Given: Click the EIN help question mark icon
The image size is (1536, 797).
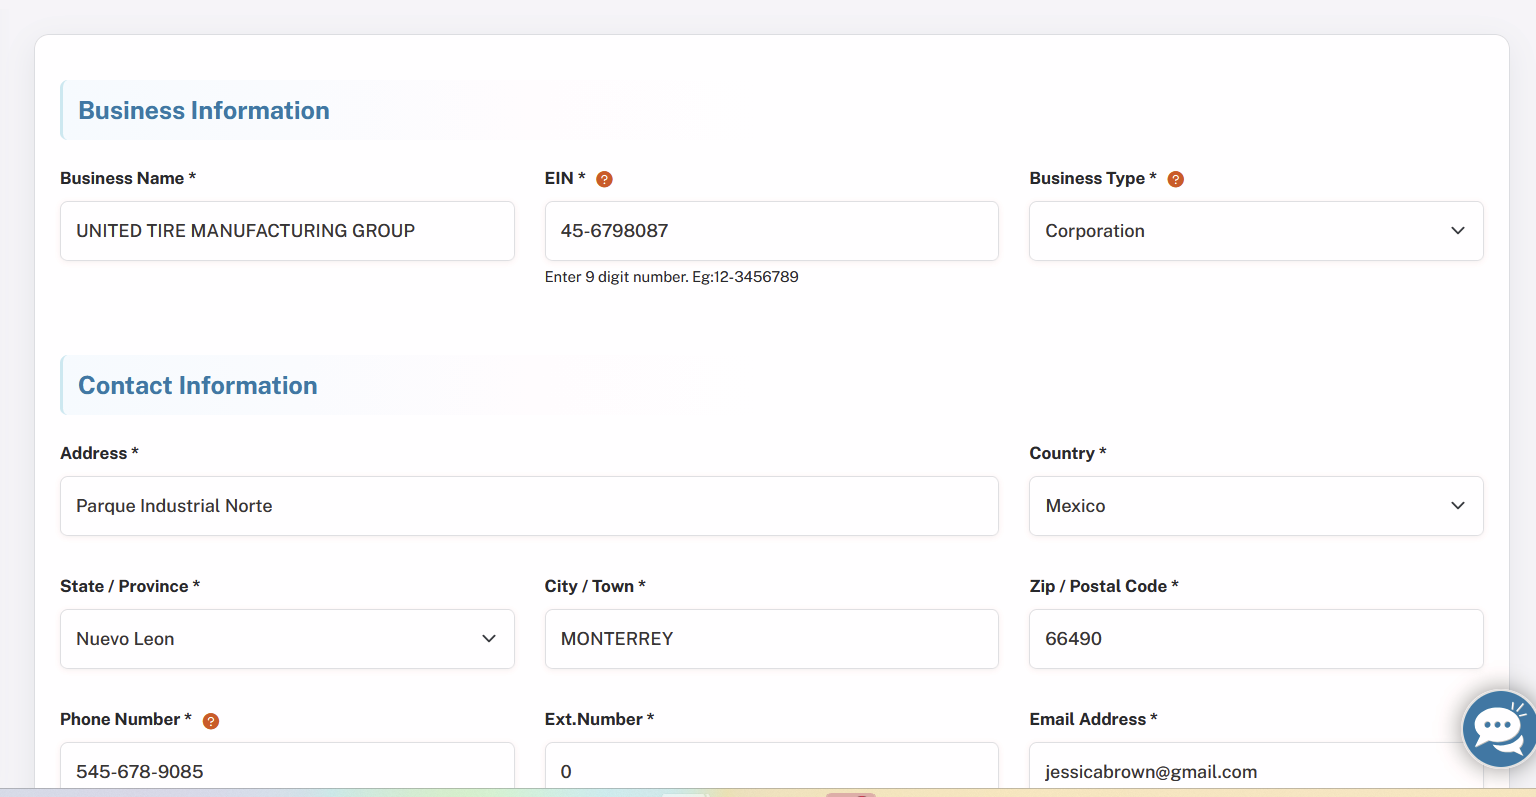Looking at the screenshot, I should point(604,179).
